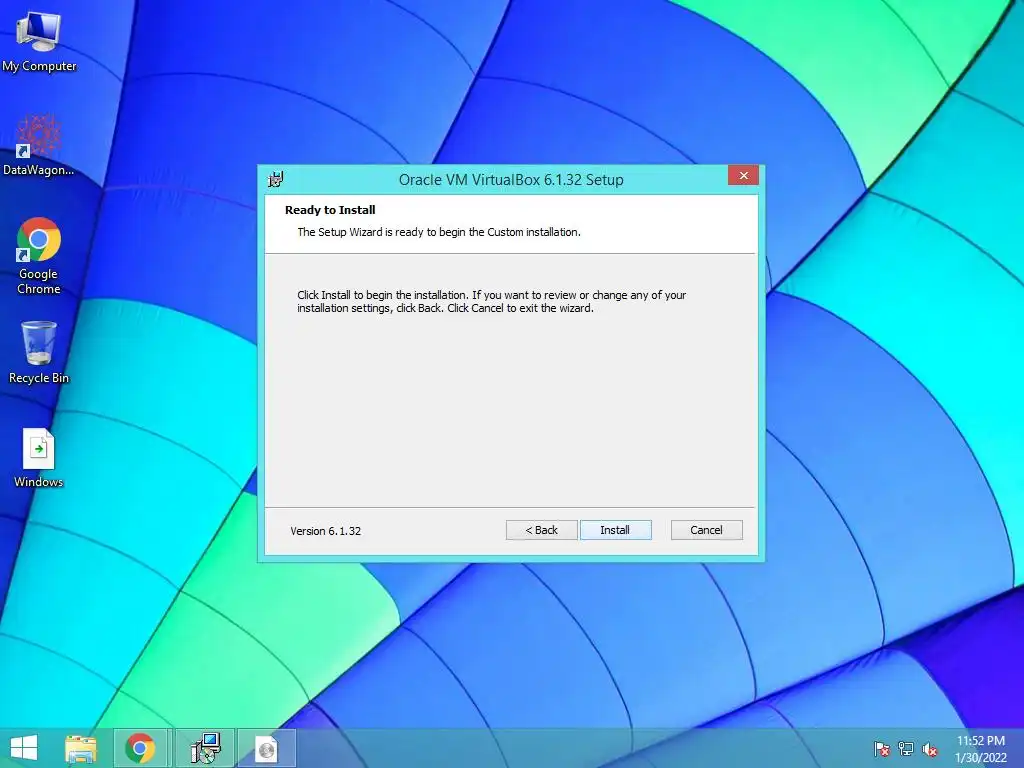This screenshot has height=768, width=1024.
Task: Close the VirtualBox Setup dialog
Action: click(x=743, y=176)
